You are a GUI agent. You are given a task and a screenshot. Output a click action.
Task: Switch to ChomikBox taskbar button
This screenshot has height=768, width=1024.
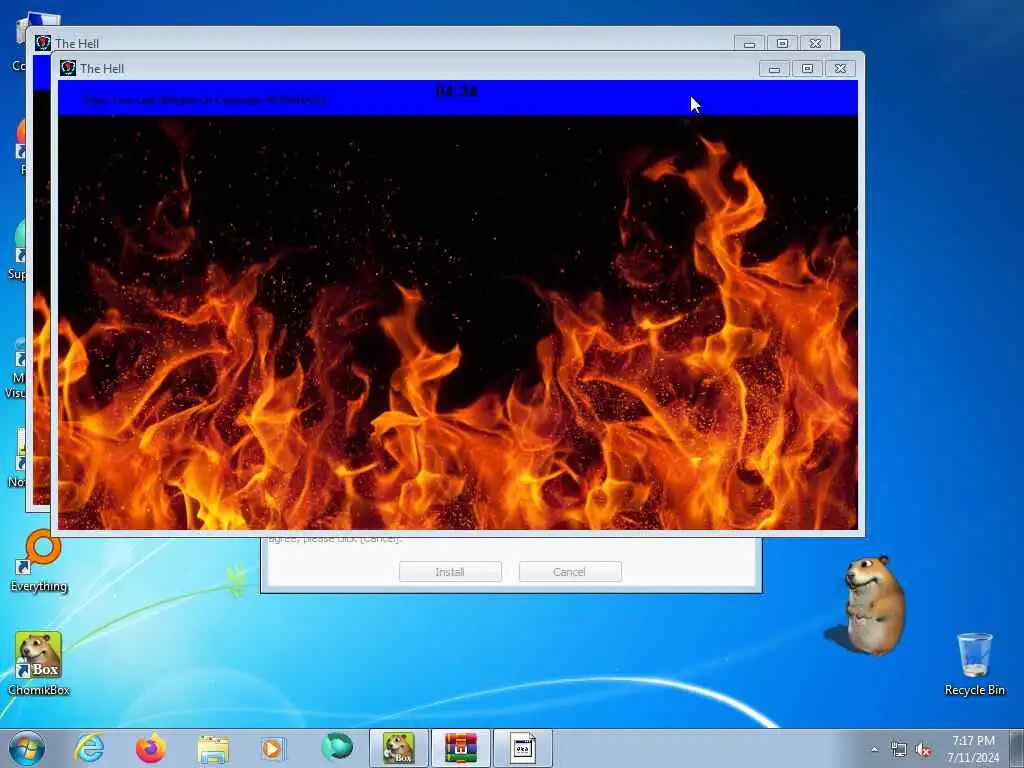pos(398,748)
